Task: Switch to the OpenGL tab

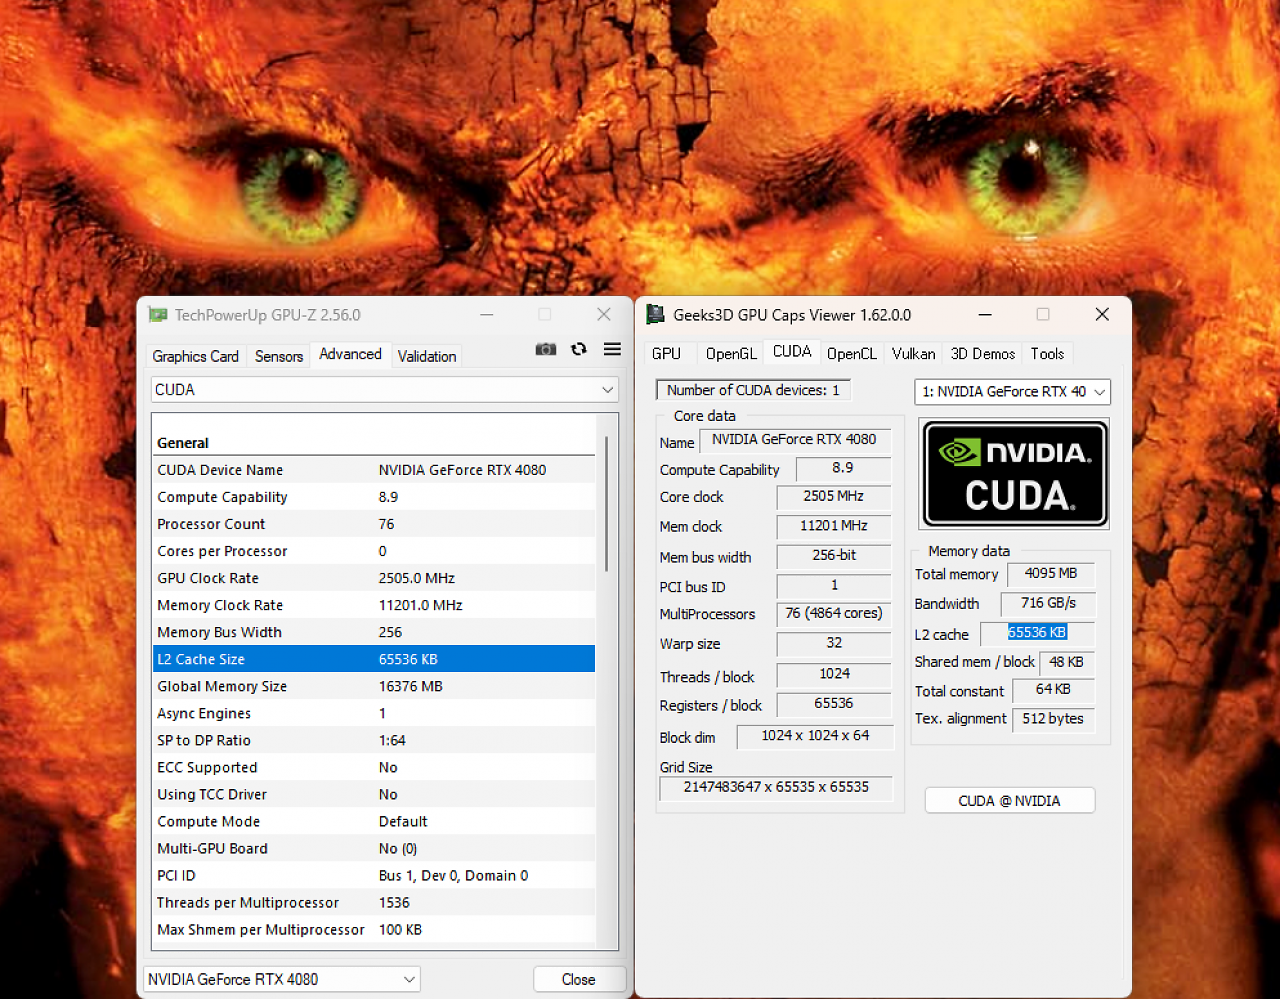Action: pos(731,353)
